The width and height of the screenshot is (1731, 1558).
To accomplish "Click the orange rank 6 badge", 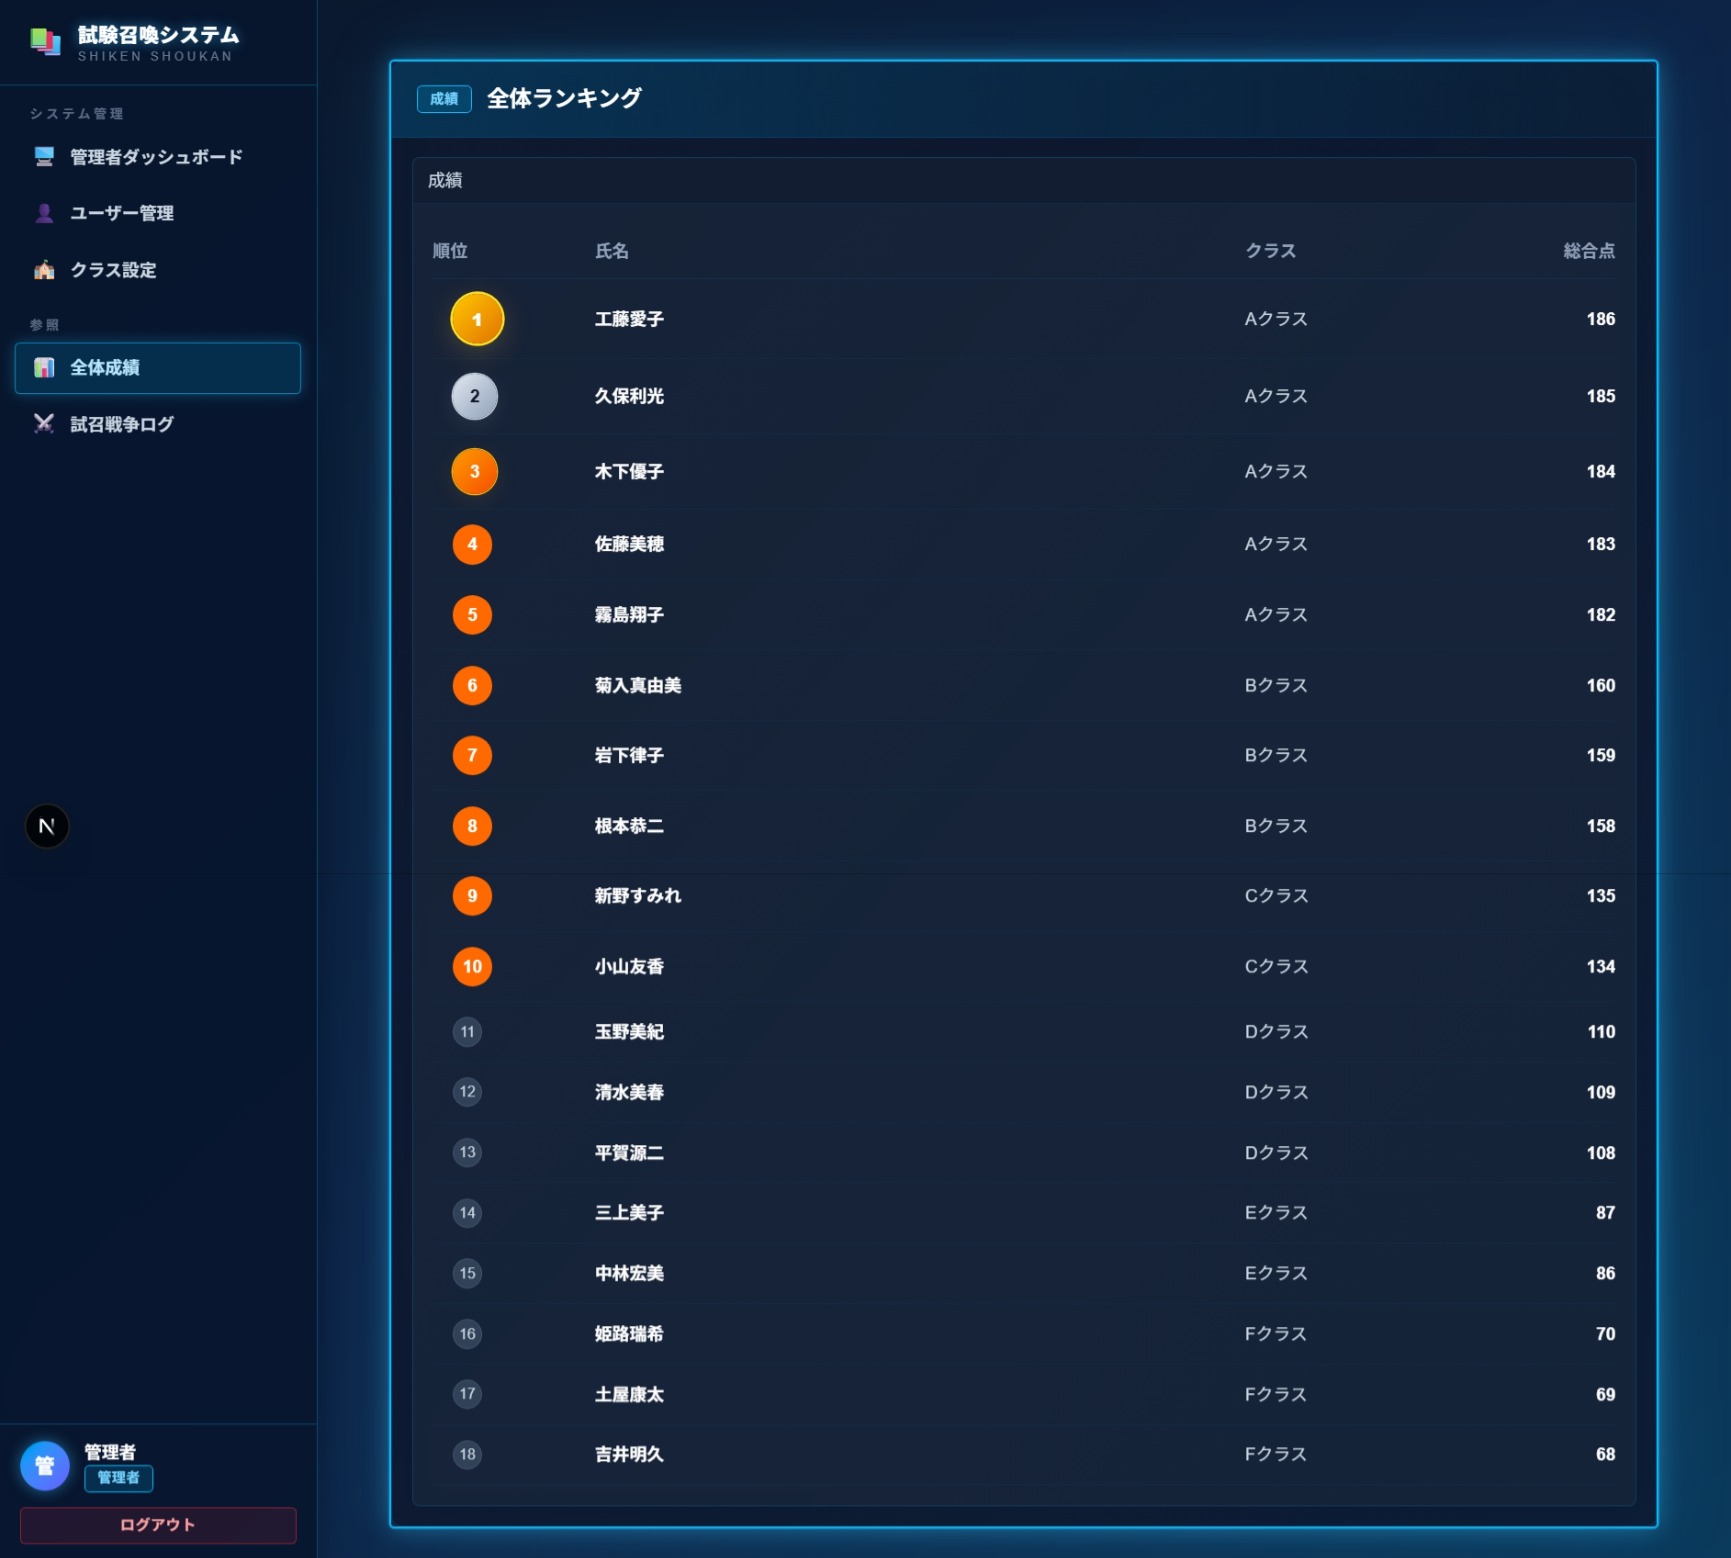I will point(472,686).
